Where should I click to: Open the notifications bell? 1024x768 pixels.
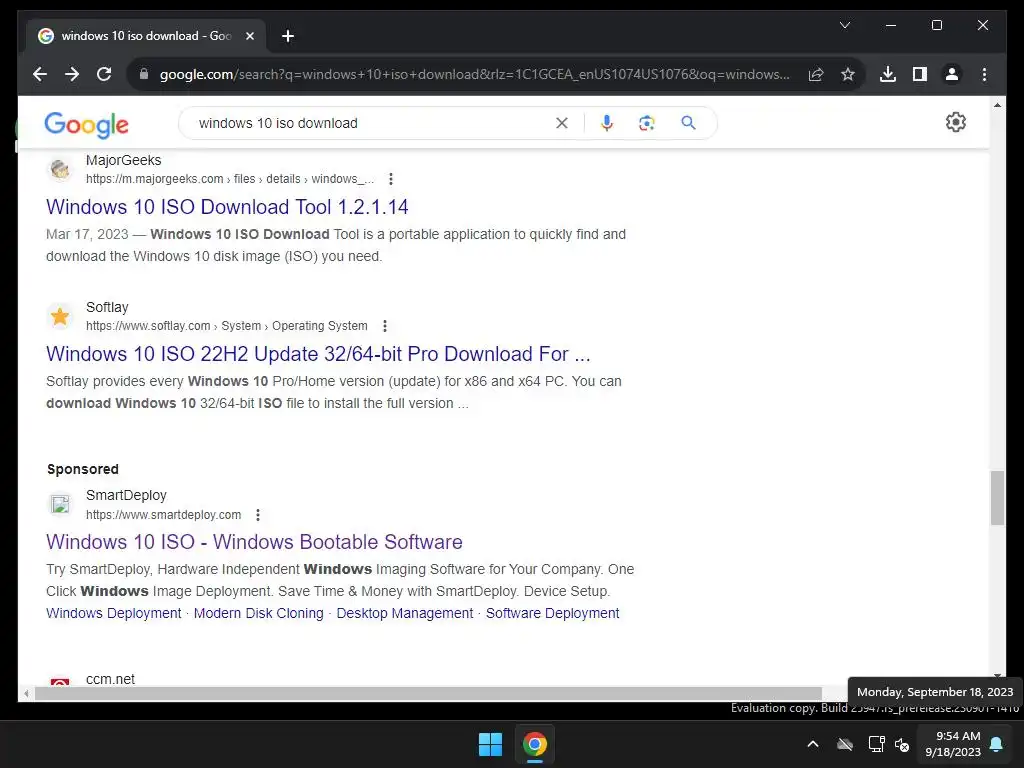pyautogui.click(x=997, y=744)
